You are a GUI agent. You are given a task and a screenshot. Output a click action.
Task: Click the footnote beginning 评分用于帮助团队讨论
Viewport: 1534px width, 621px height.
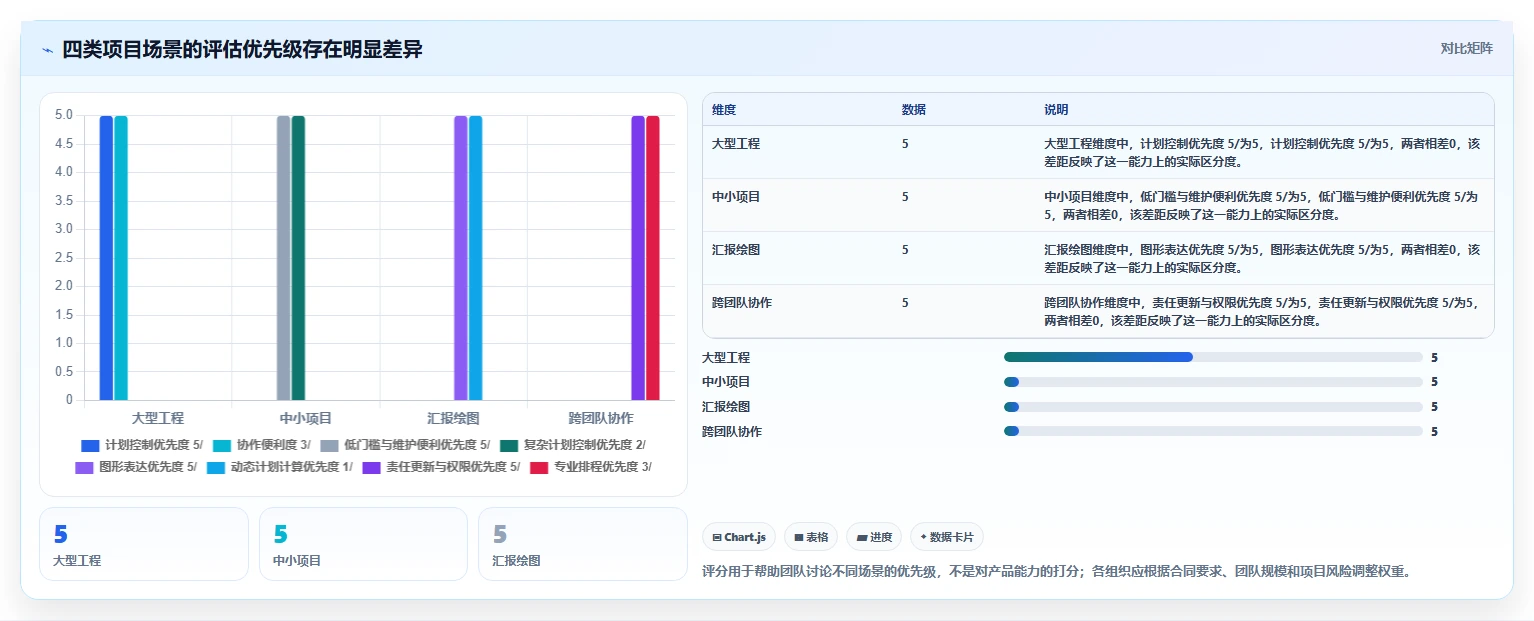(x=1056, y=572)
